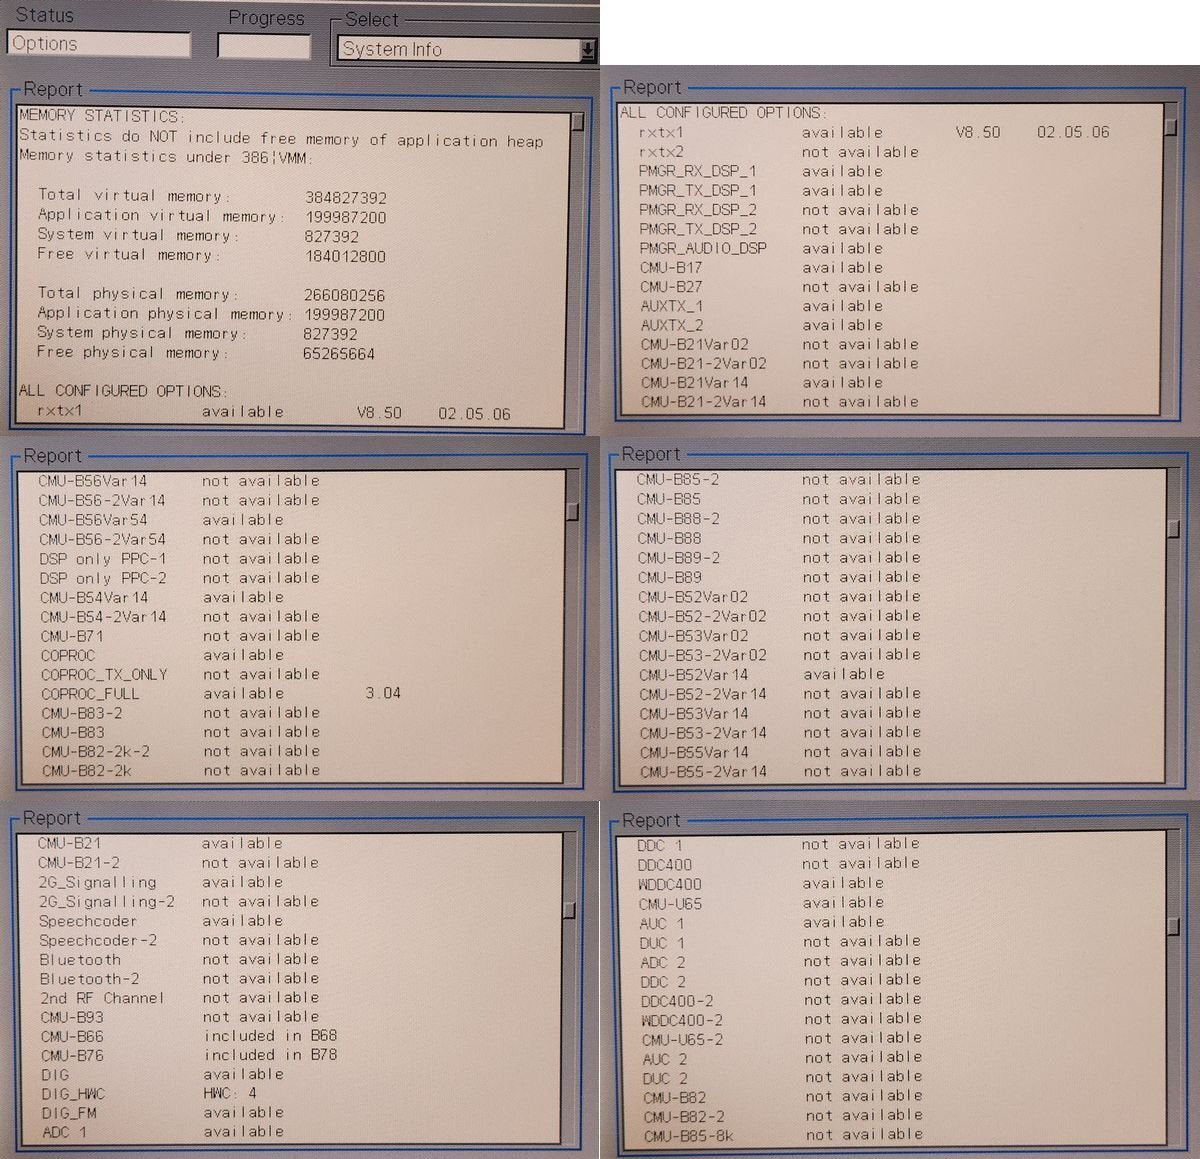Select the CMU-B21Var14 option row
The image size is (1200, 1159).
pos(761,382)
